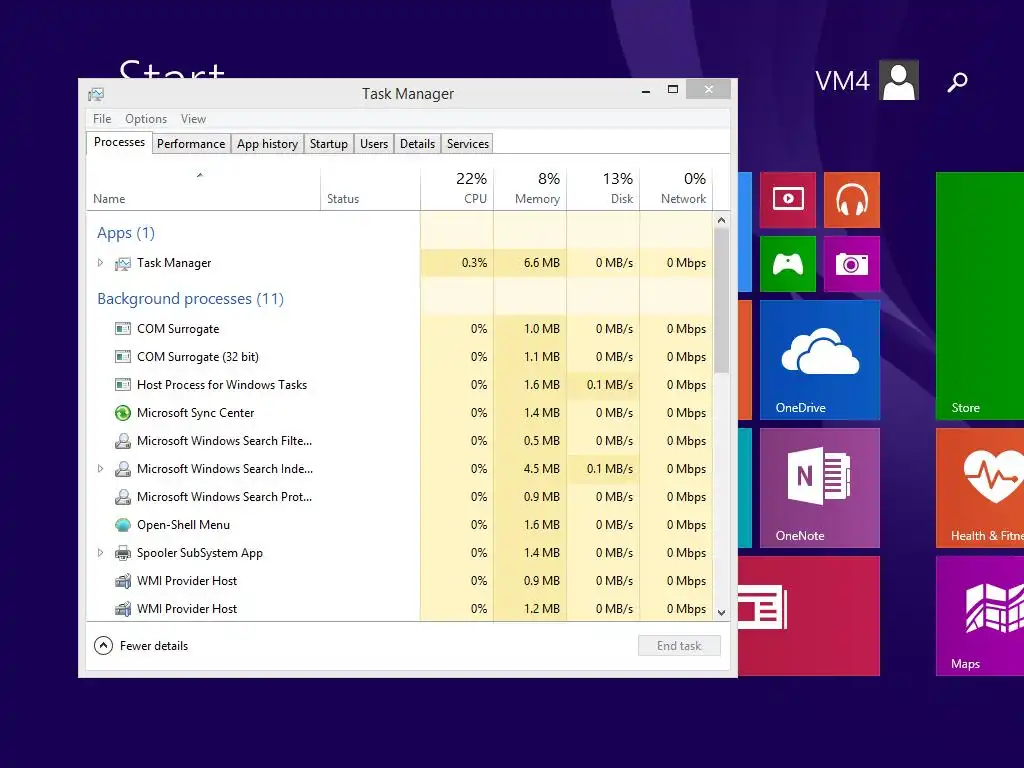Expand Microsoft Windows Search Indexer row
Screen dimensions: 1024x768
[100, 468]
